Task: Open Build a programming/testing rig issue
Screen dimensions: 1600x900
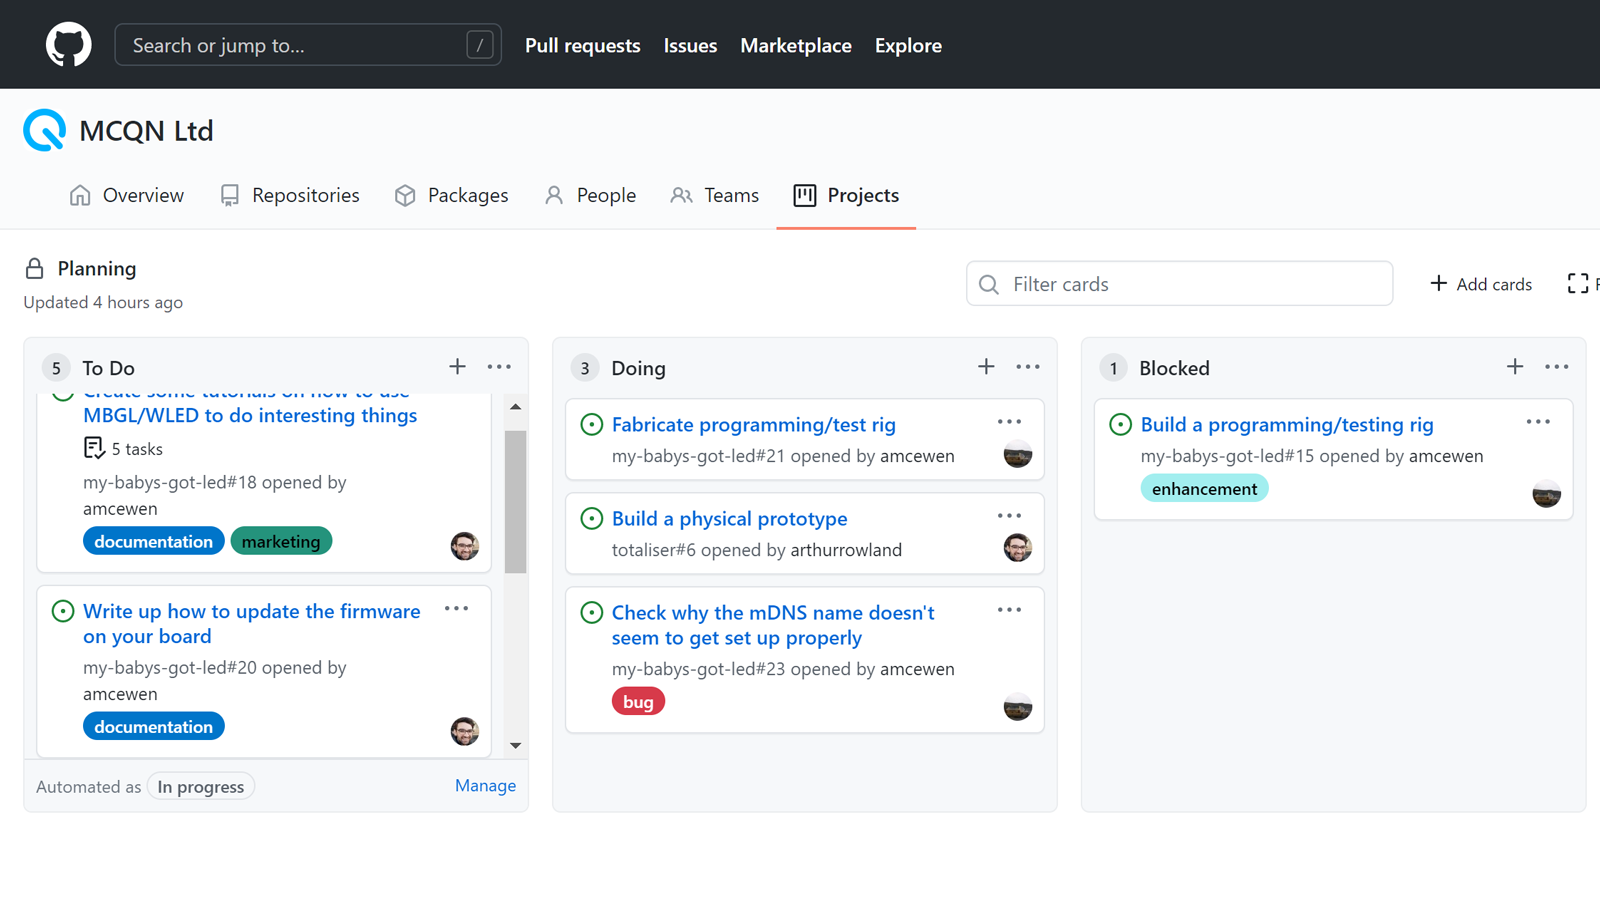Action: (1287, 424)
